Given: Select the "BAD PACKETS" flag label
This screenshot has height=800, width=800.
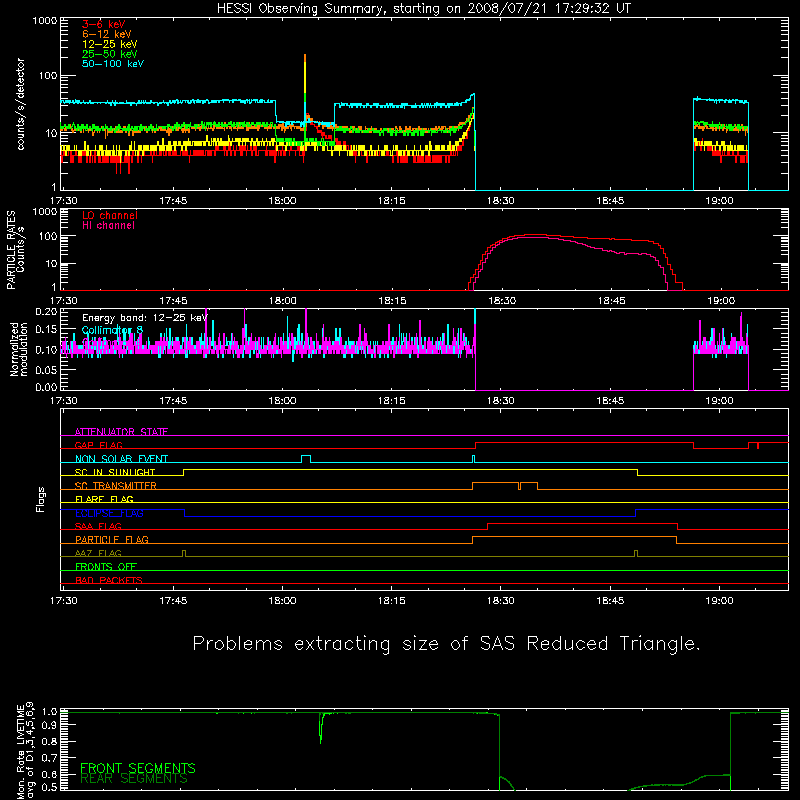Looking at the screenshot, I should (109, 580).
